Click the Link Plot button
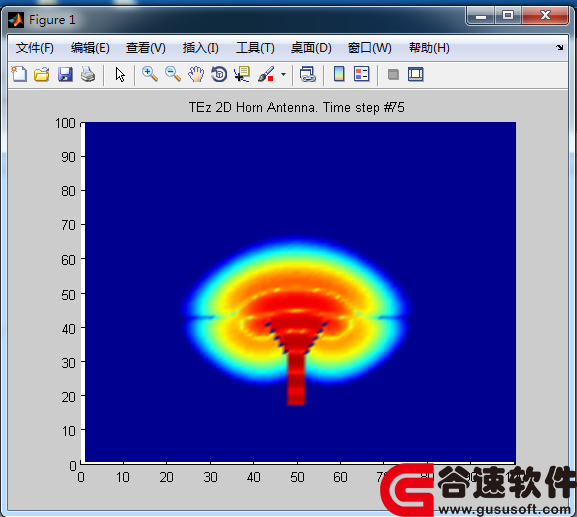 click(x=308, y=74)
